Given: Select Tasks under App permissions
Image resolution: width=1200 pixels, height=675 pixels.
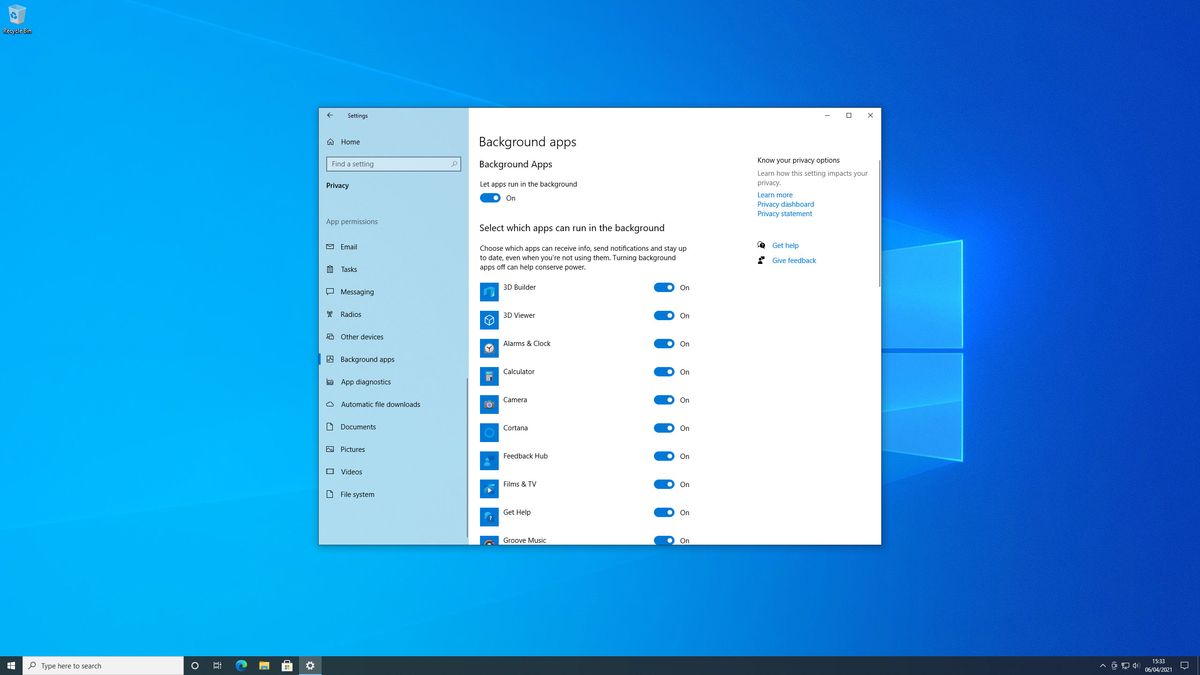Looking at the screenshot, I should (348, 269).
